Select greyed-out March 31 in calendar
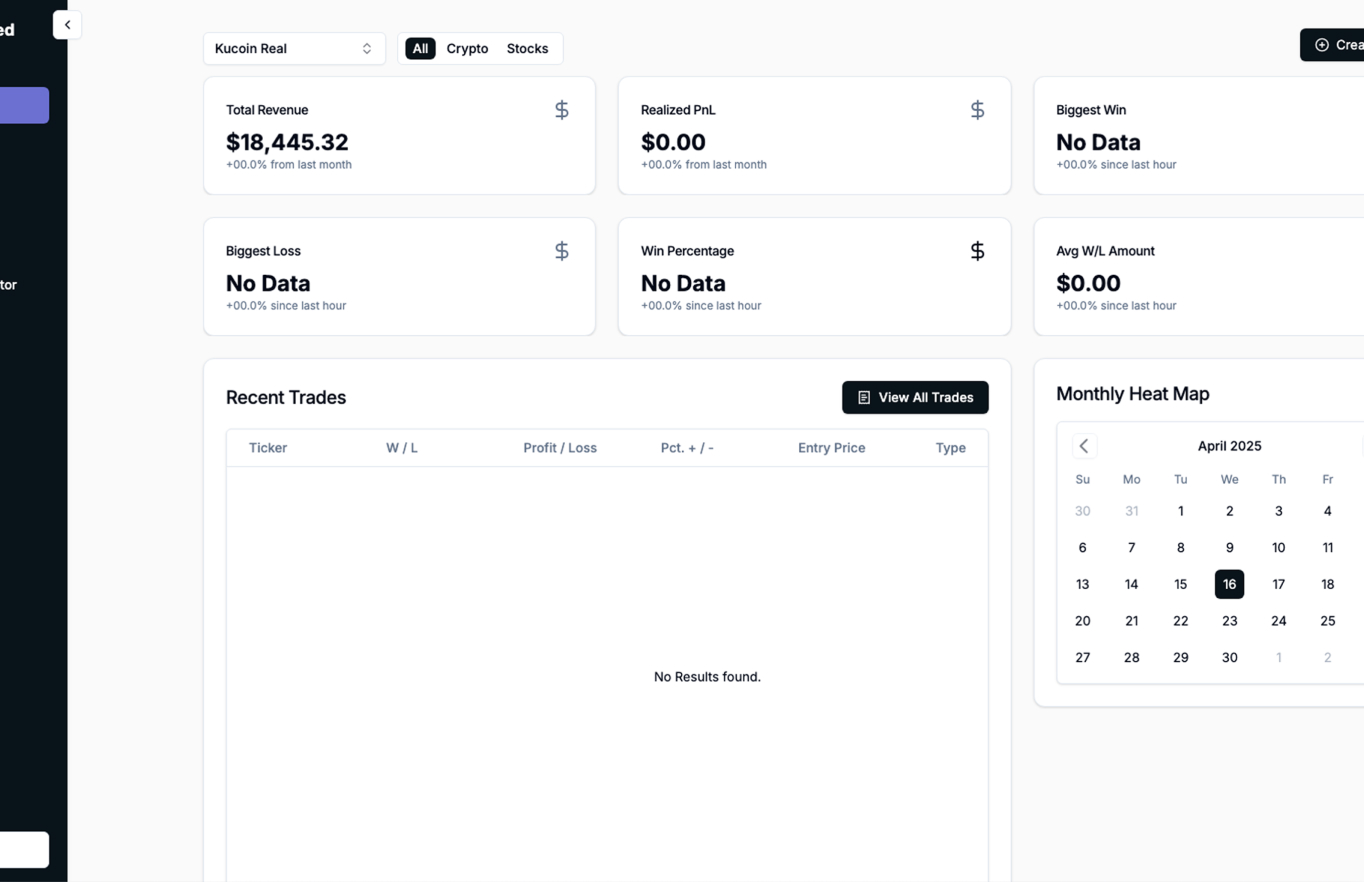1364x882 pixels. point(1132,511)
